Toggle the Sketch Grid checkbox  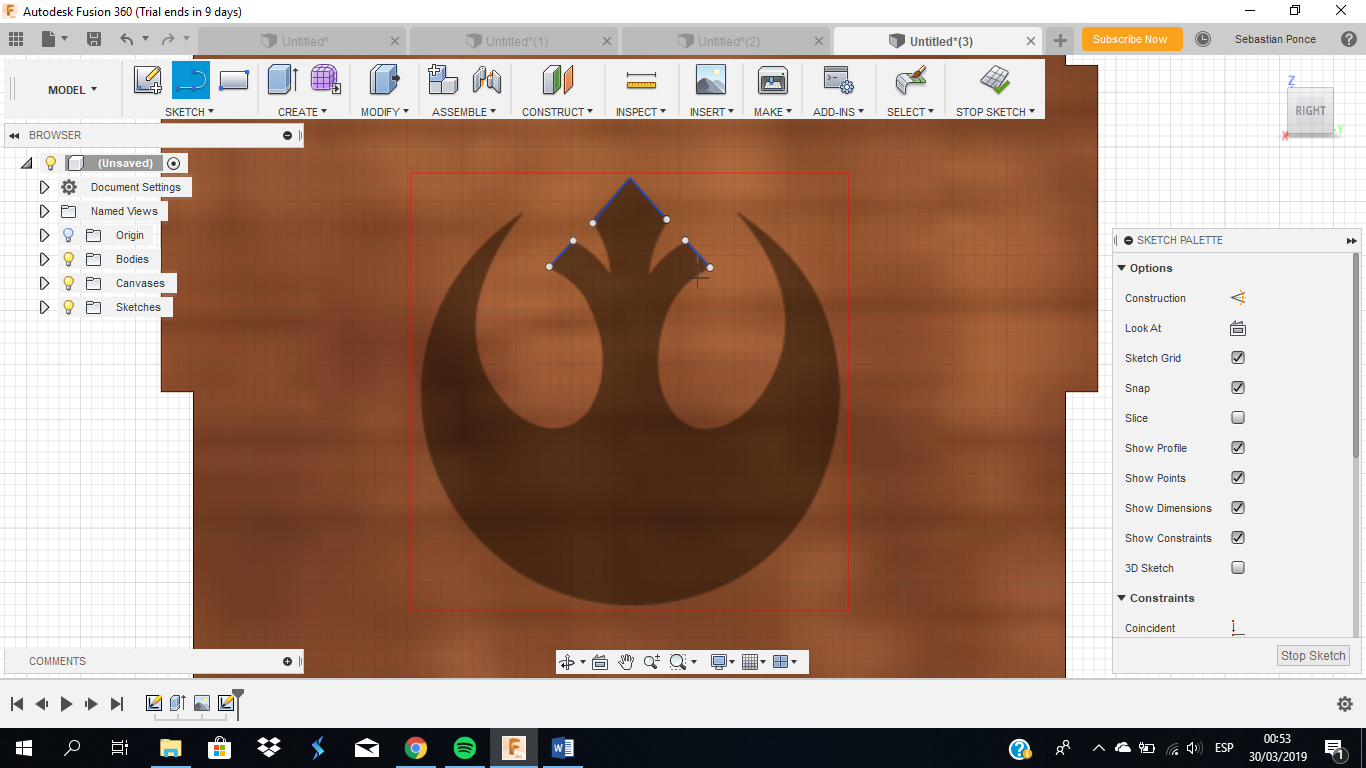(x=1238, y=358)
